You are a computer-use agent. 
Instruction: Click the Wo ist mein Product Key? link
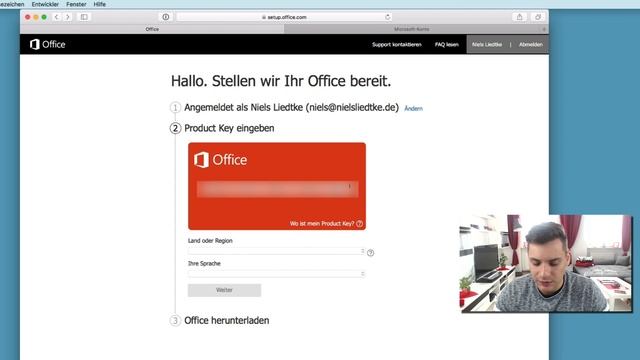322,224
